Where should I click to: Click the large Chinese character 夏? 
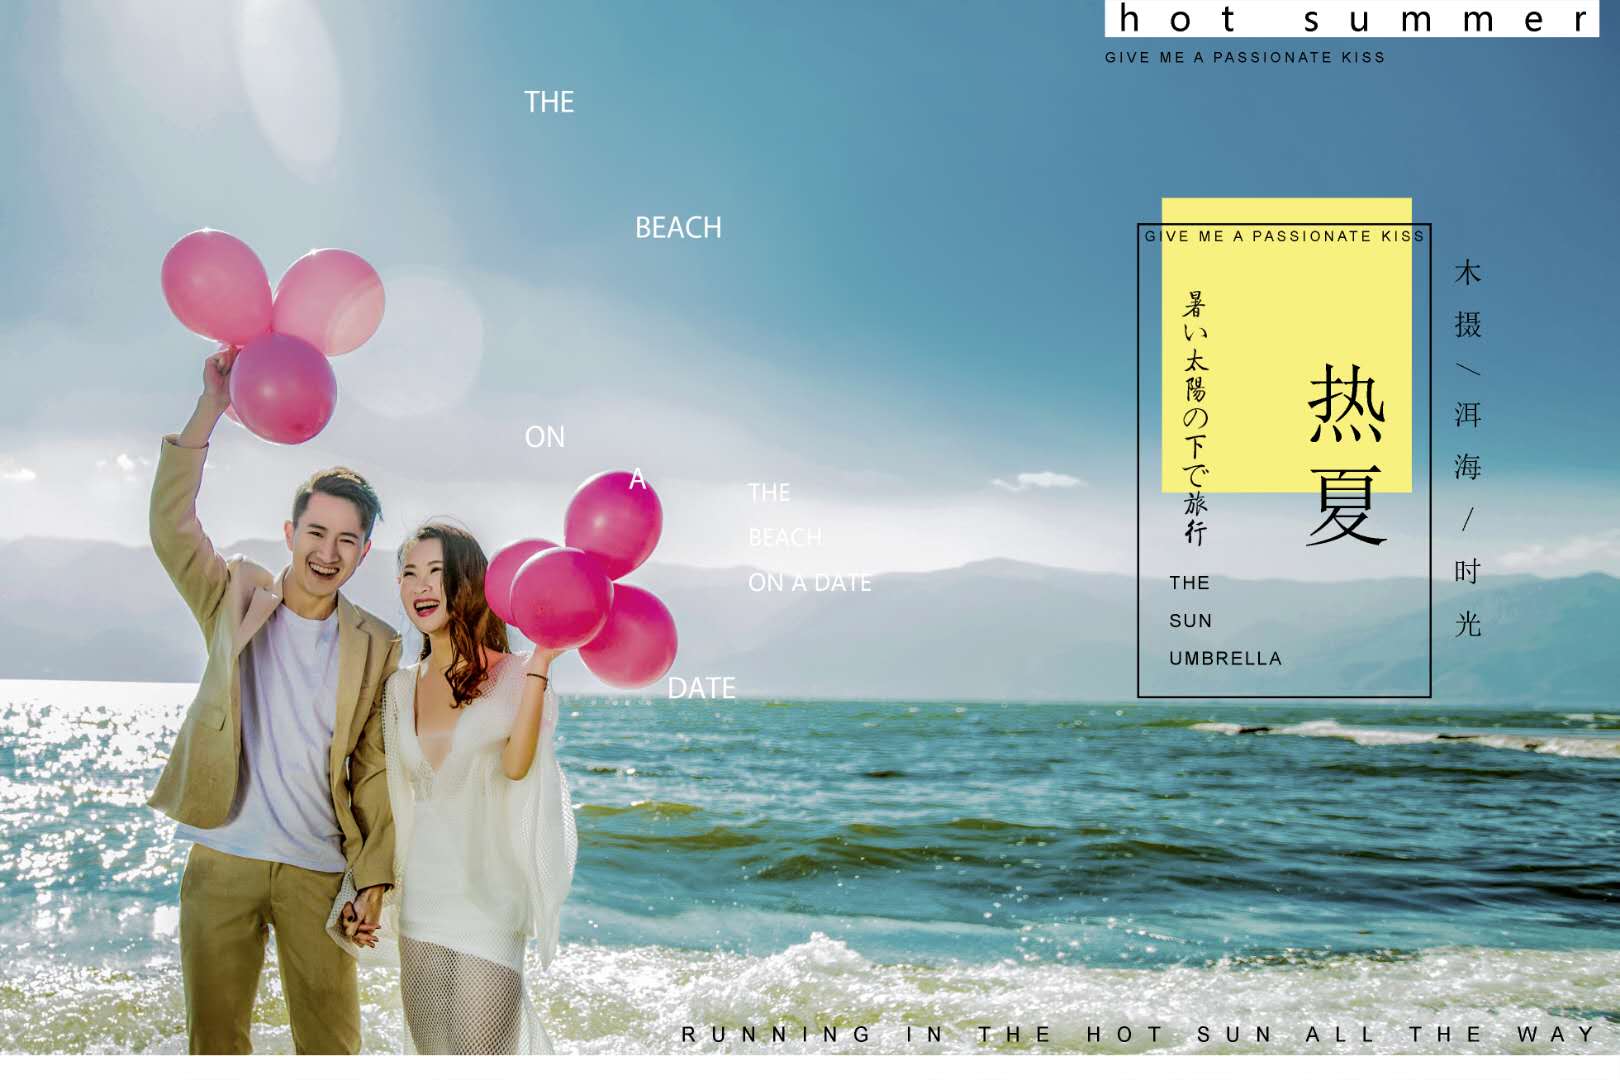click(1346, 506)
